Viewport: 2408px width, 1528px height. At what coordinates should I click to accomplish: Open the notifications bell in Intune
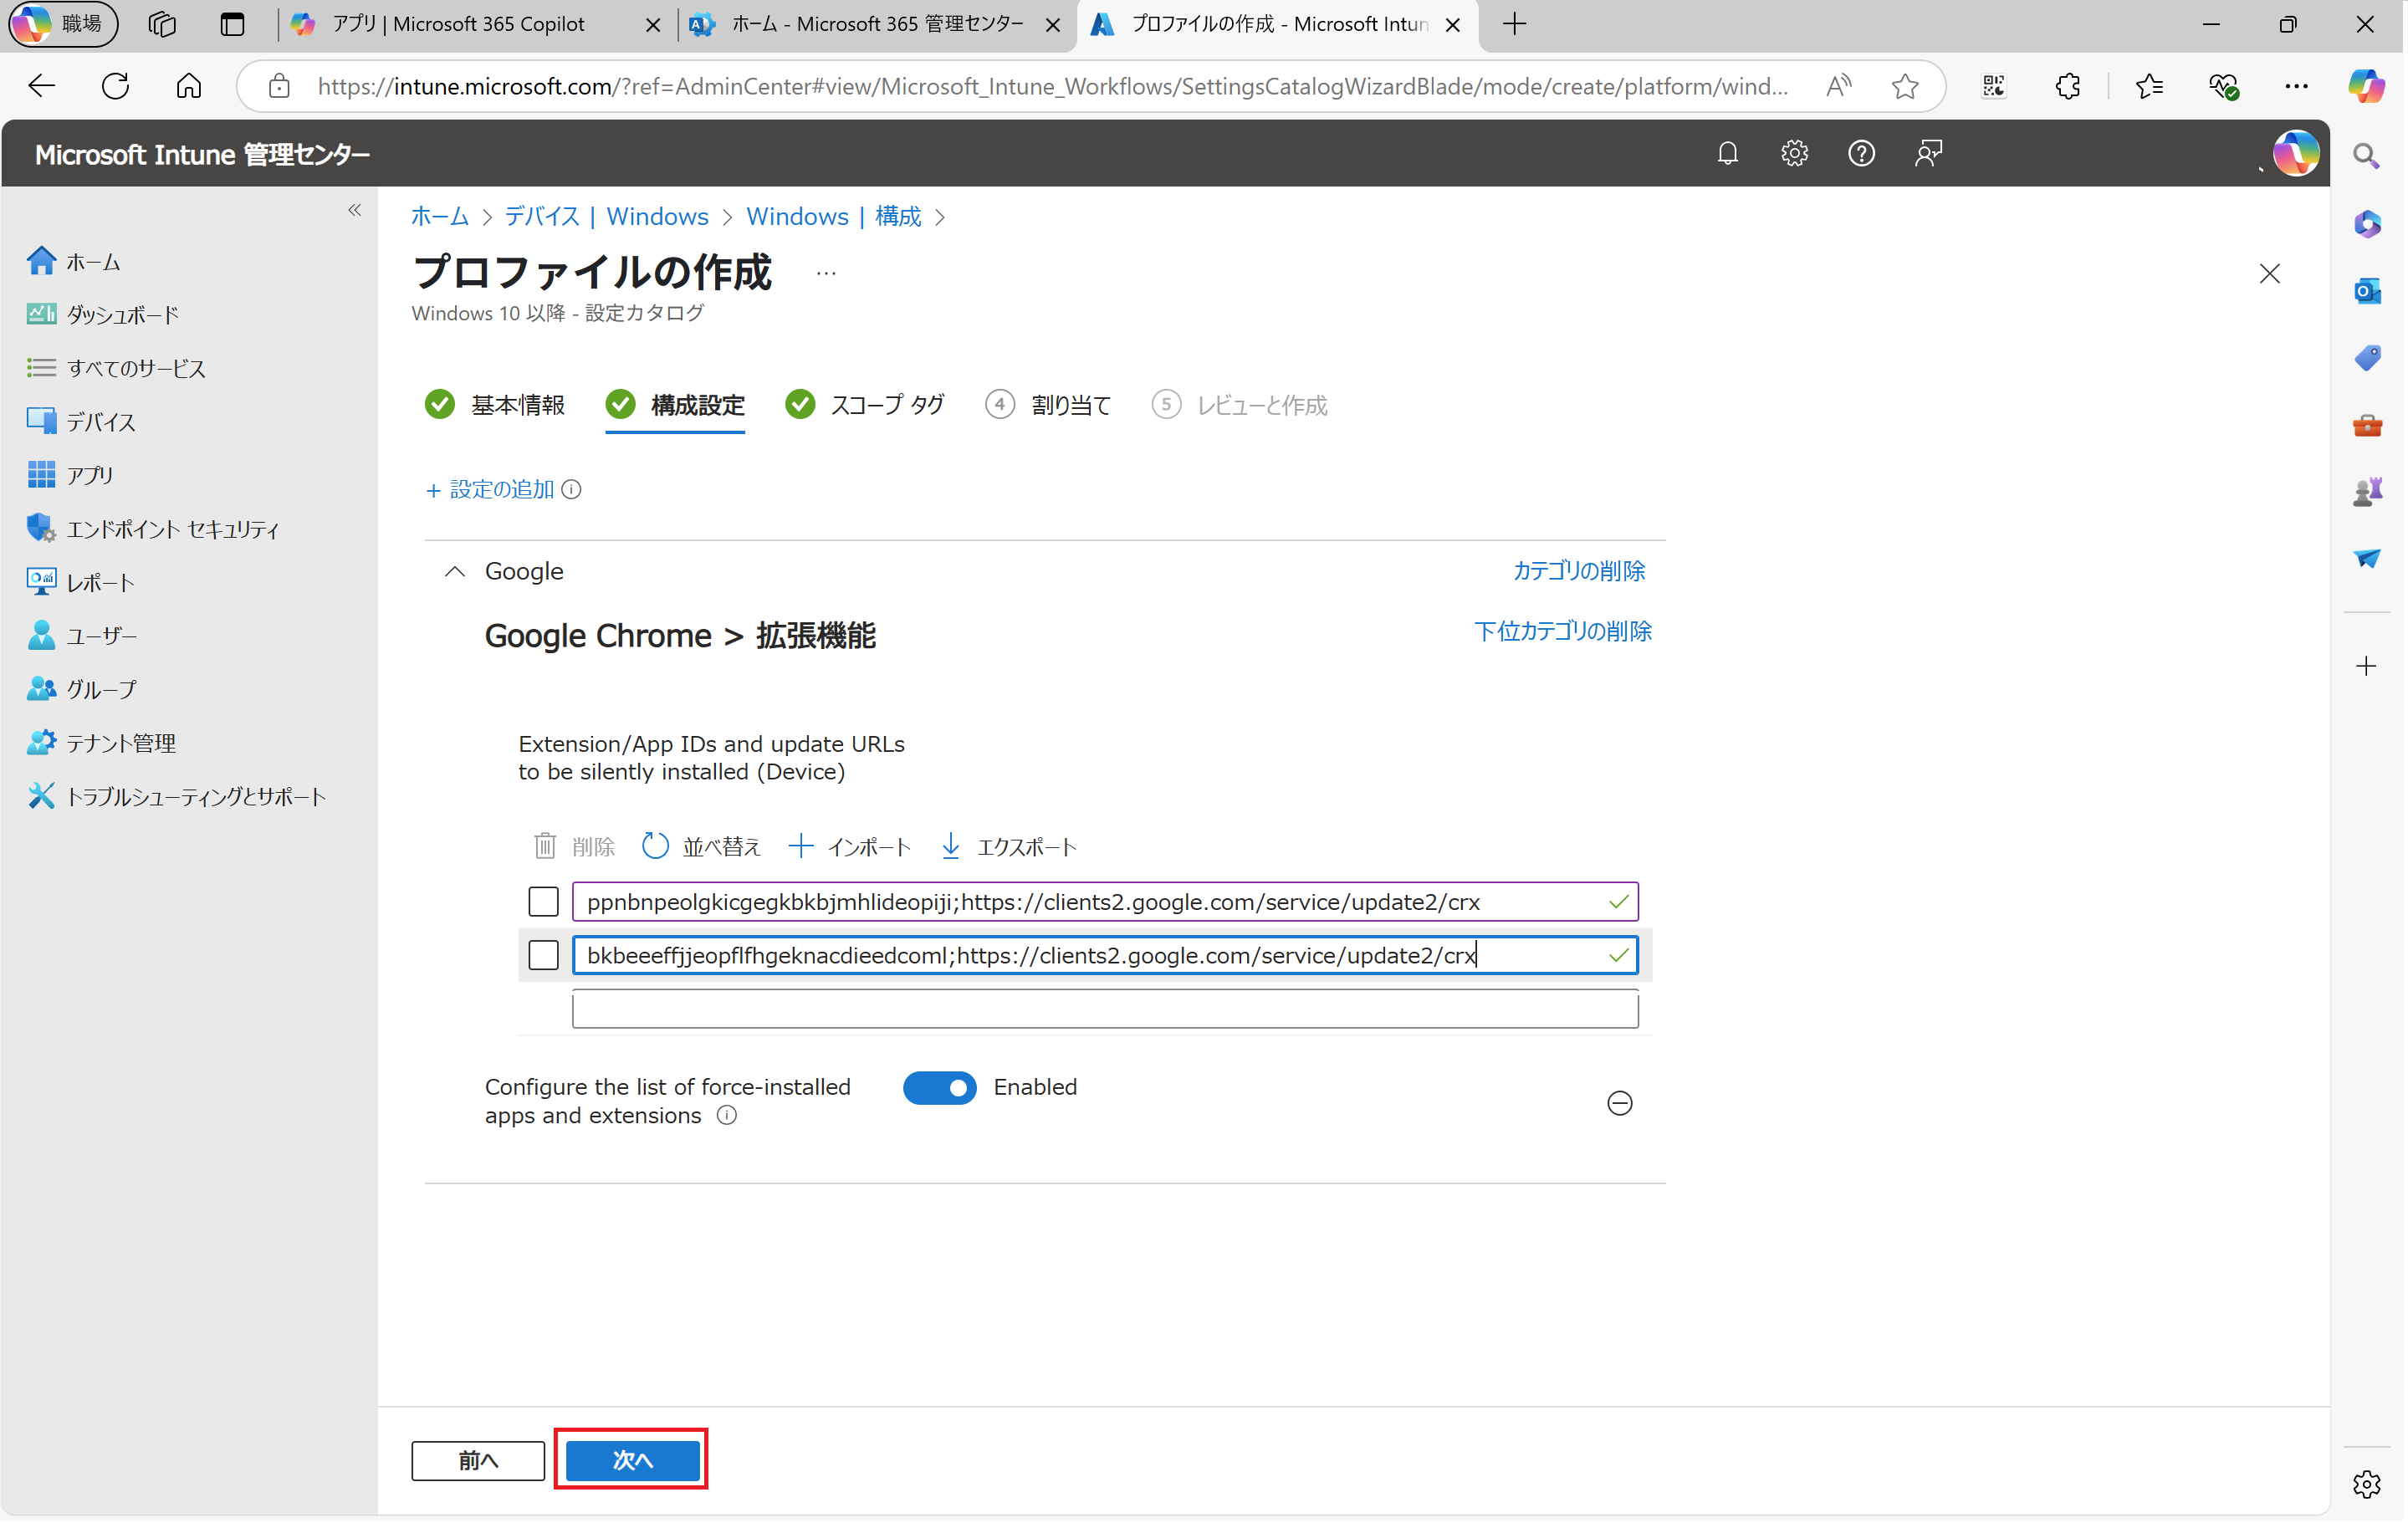pos(1729,153)
